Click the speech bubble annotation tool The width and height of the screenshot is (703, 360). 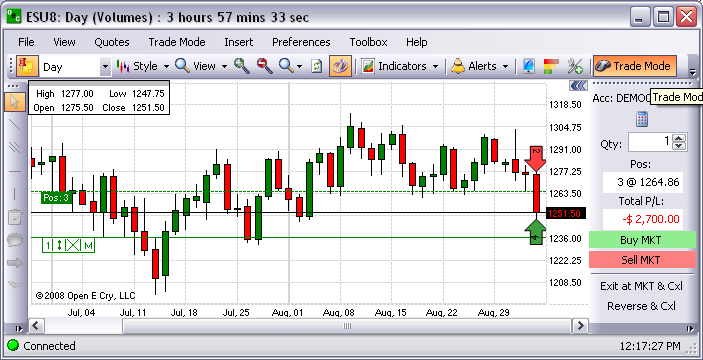14,240
